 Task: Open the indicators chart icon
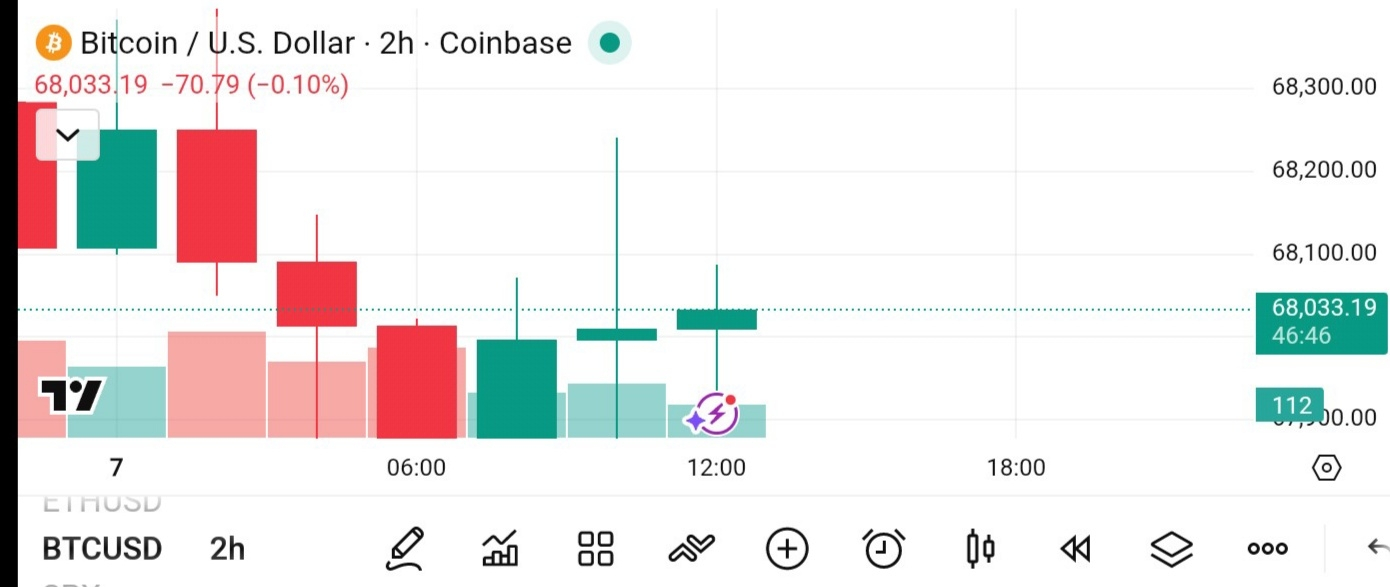click(500, 548)
